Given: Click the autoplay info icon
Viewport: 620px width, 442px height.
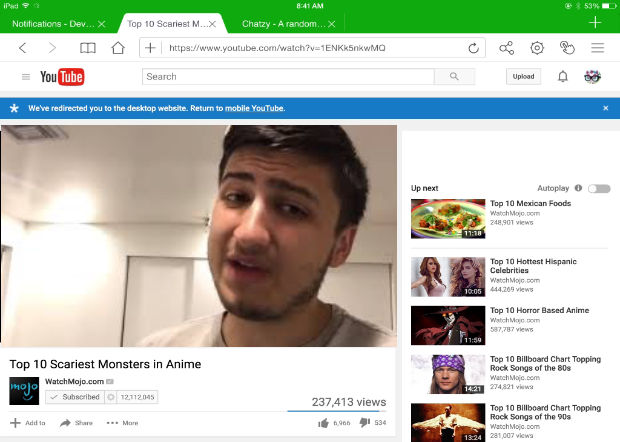Looking at the screenshot, I should (x=578, y=188).
